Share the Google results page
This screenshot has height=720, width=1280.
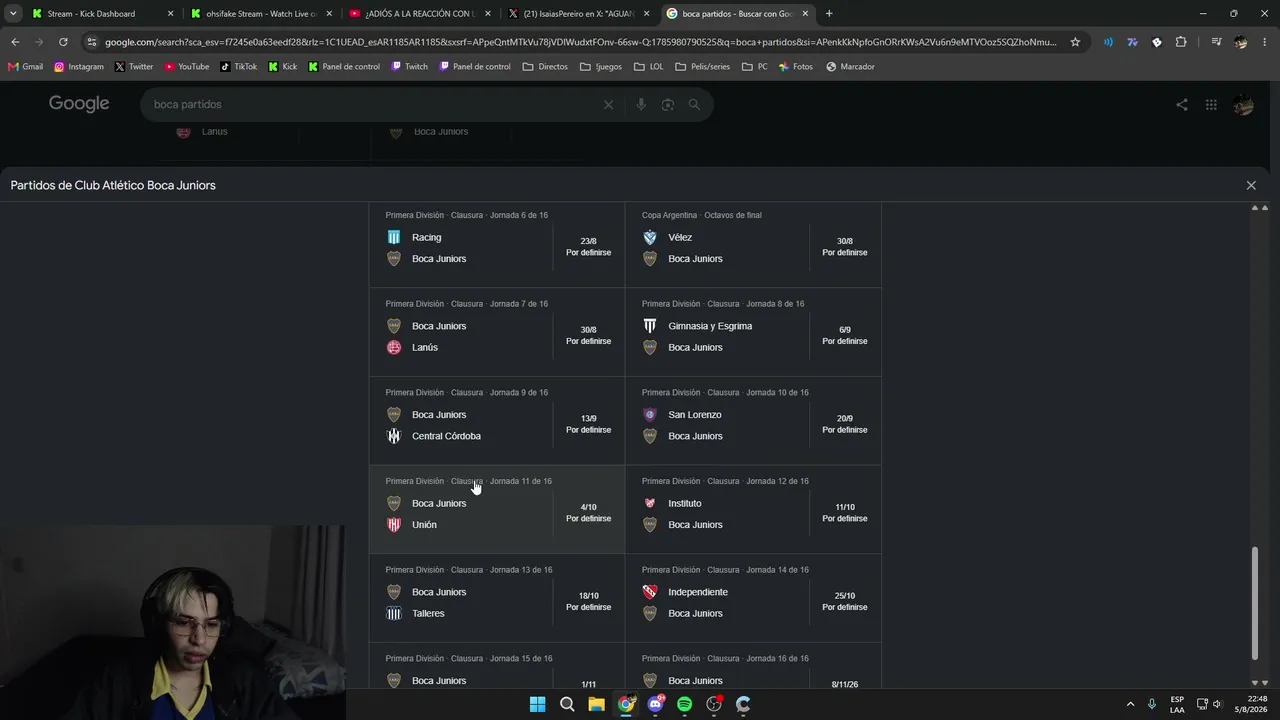coord(1182,104)
